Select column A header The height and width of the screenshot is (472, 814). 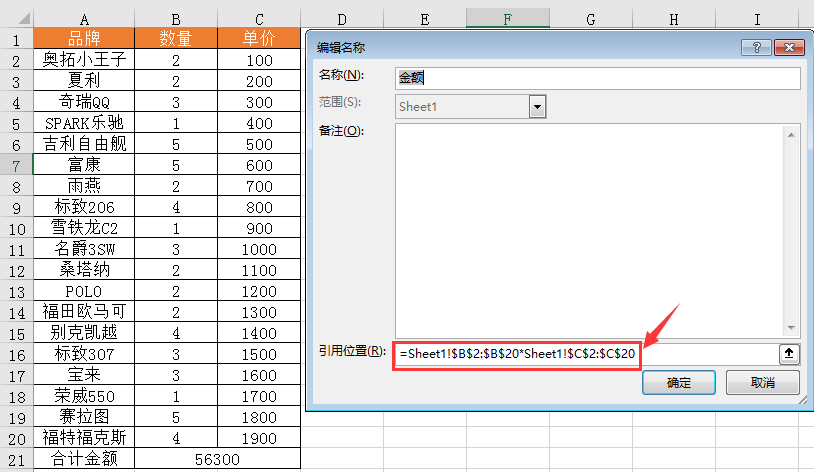point(84,19)
